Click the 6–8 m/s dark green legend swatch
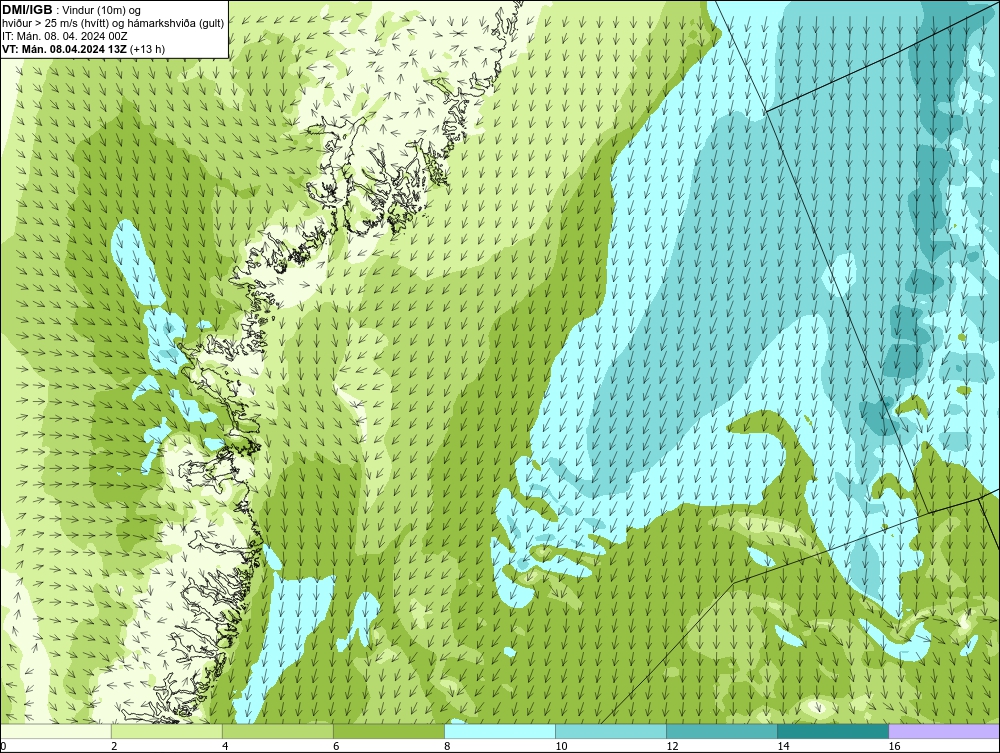Image resolution: width=1000 pixels, height=753 pixels. point(389,731)
